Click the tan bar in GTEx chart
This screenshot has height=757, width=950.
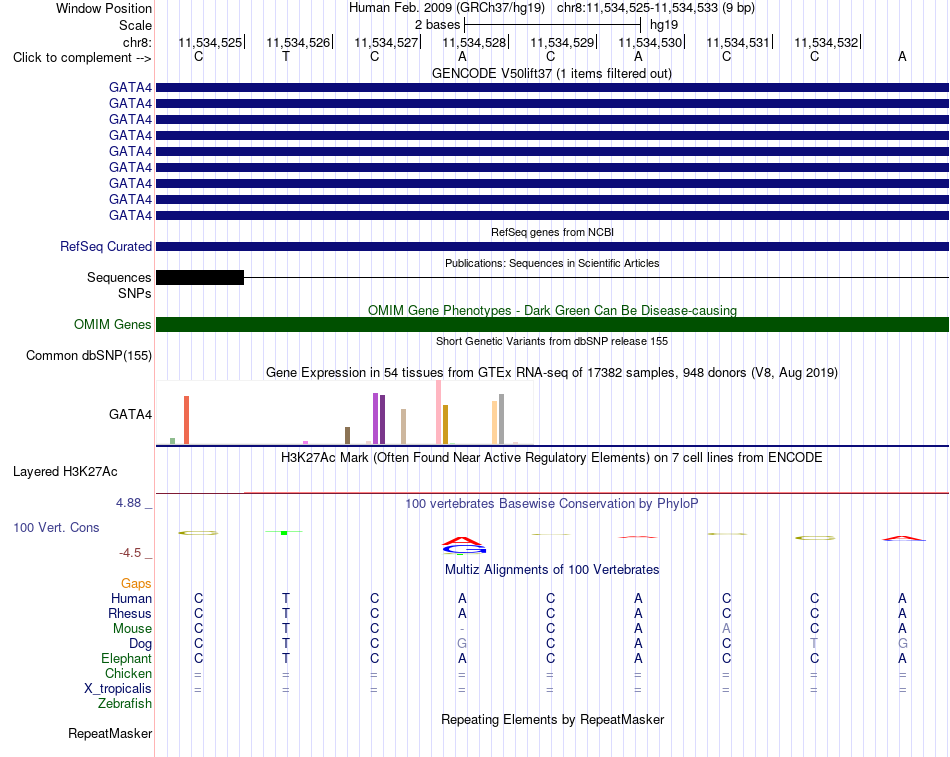click(x=404, y=427)
